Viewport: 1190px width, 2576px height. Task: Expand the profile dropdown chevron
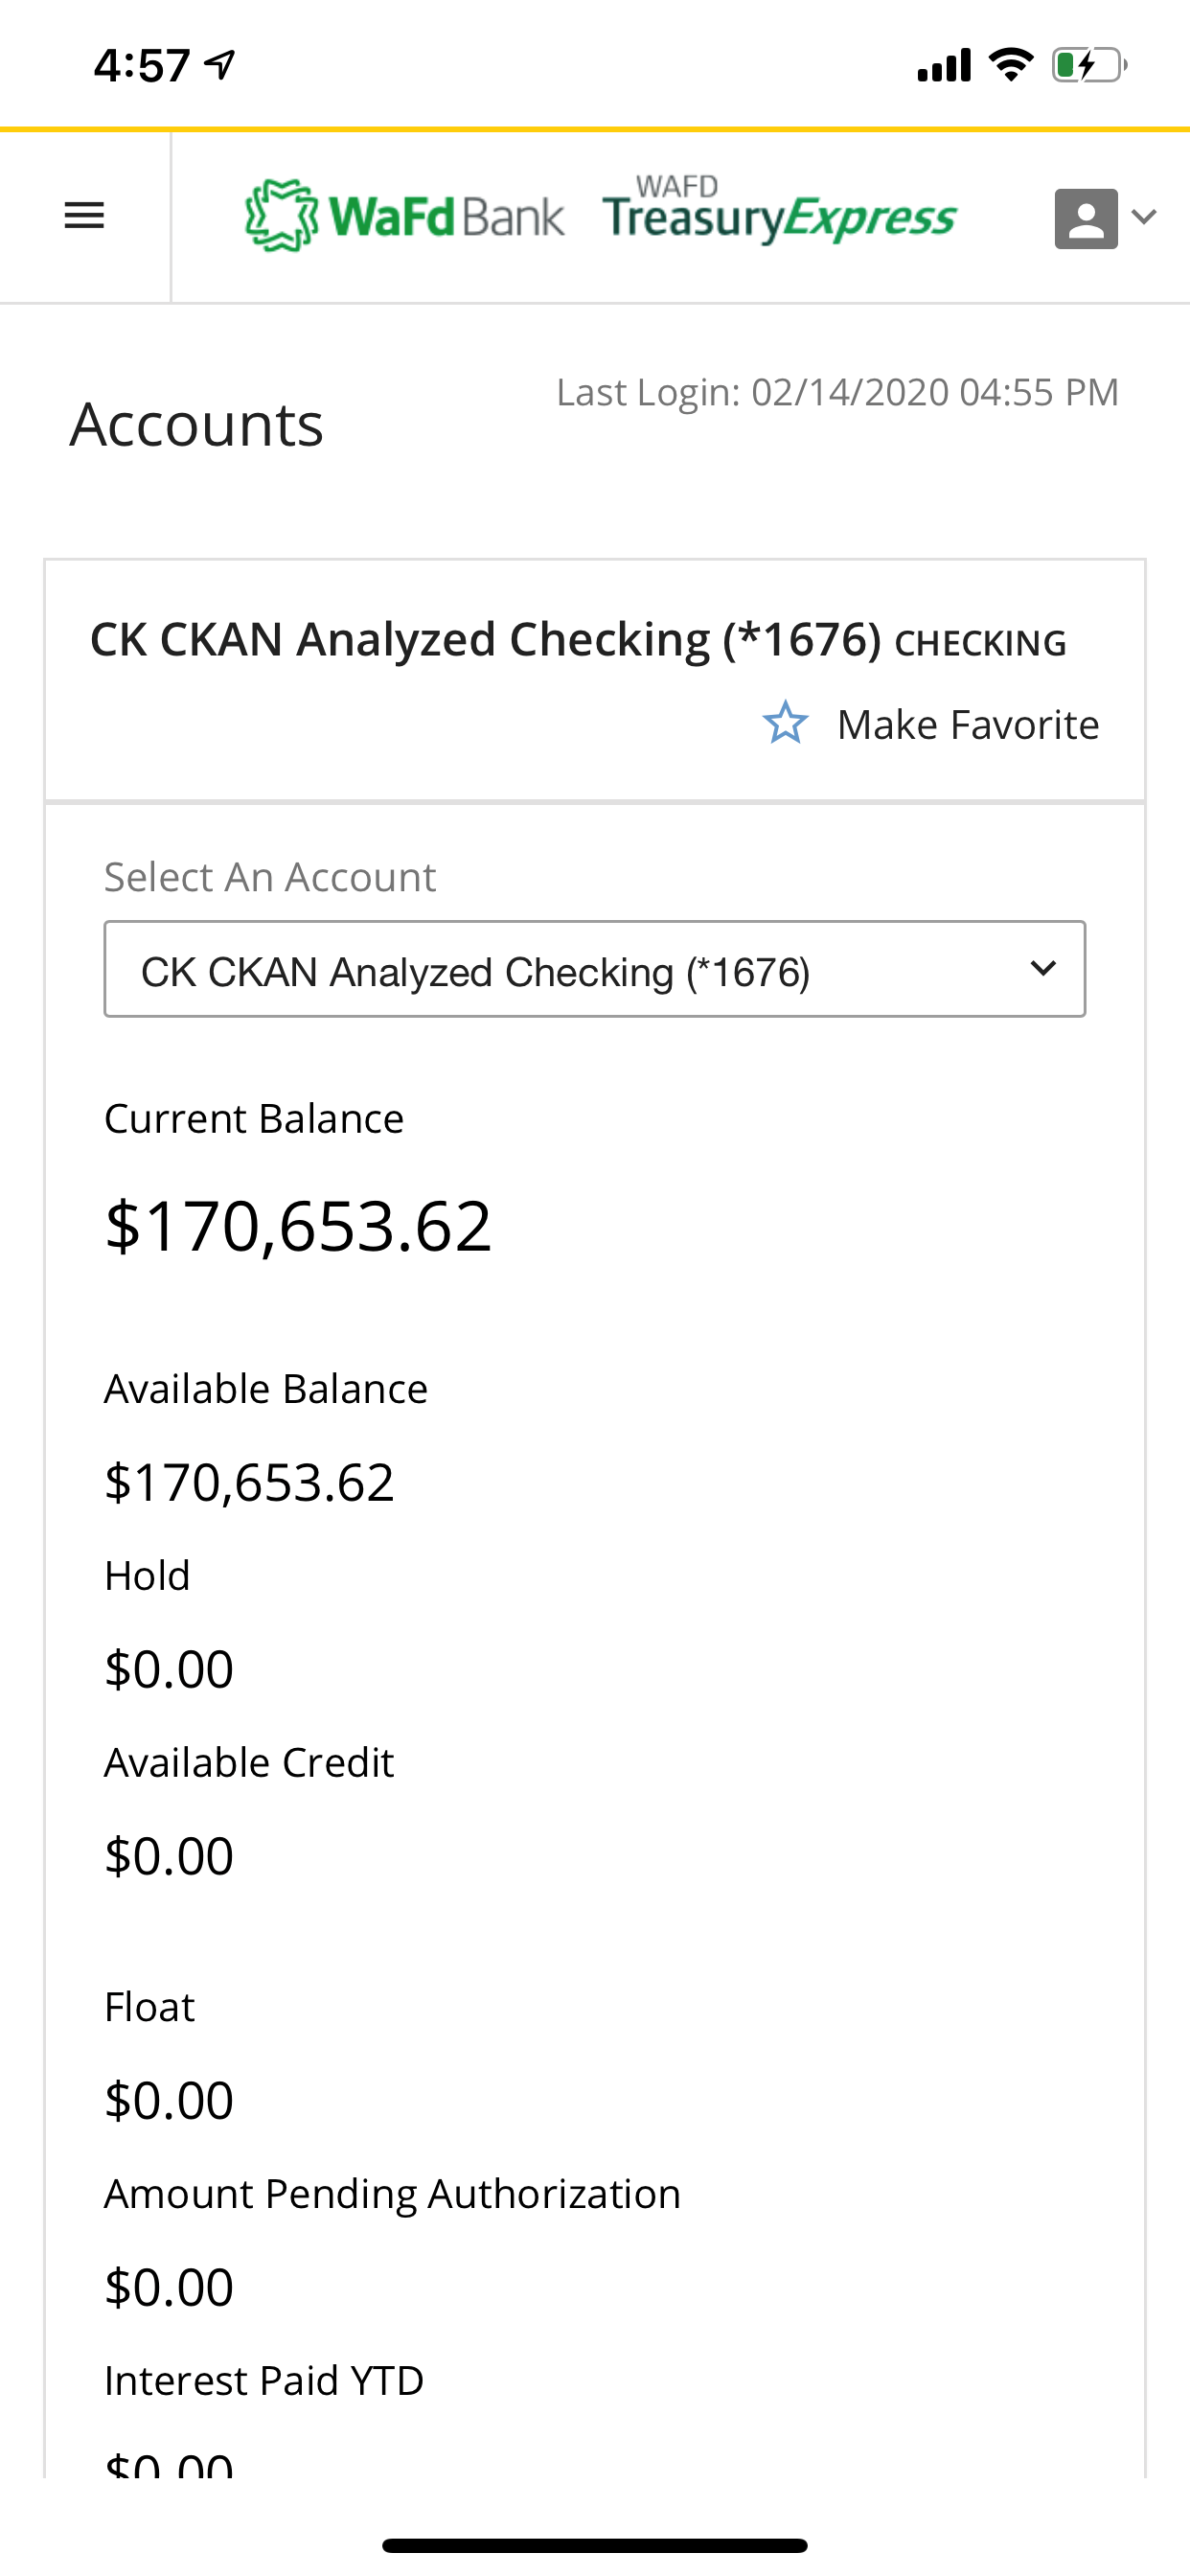1144,216
